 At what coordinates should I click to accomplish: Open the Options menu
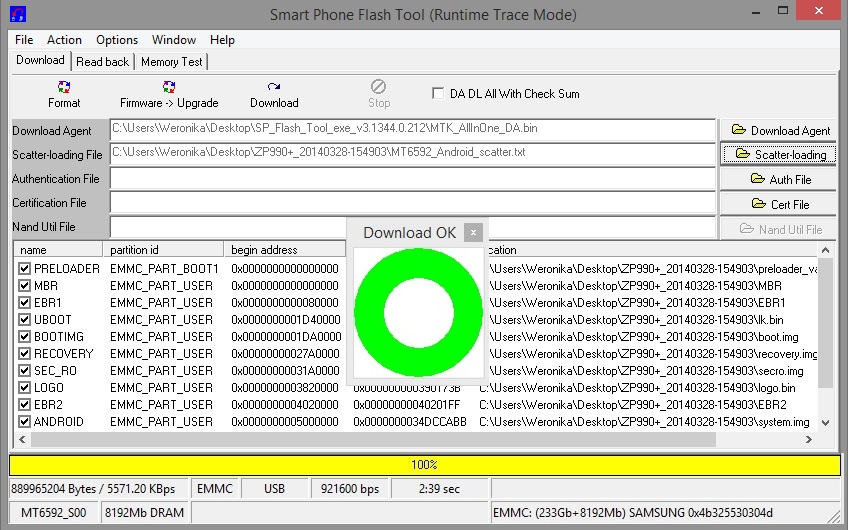(x=117, y=40)
